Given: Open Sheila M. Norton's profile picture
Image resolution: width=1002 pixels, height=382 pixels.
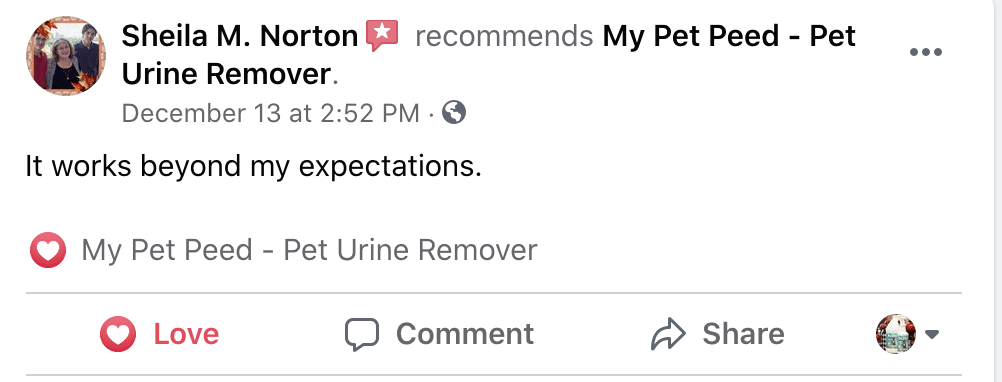Looking at the screenshot, I should (x=66, y=56).
